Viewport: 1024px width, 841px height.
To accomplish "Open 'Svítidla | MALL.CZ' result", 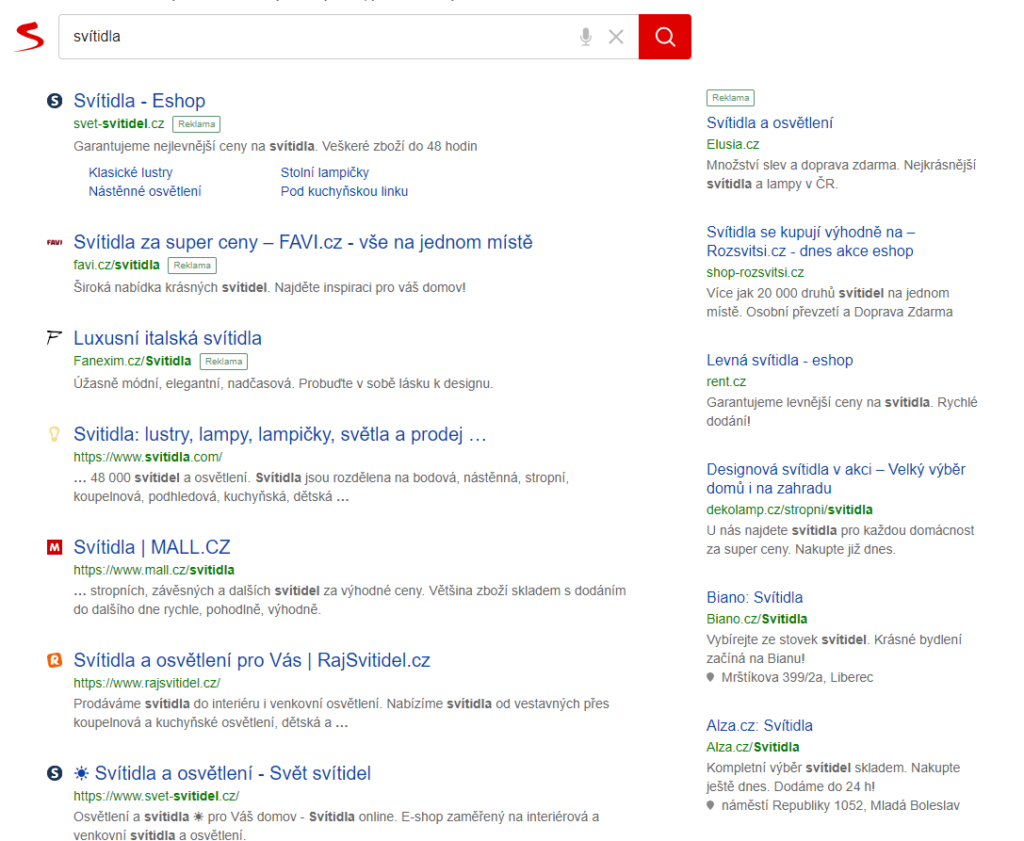I will [151, 547].
